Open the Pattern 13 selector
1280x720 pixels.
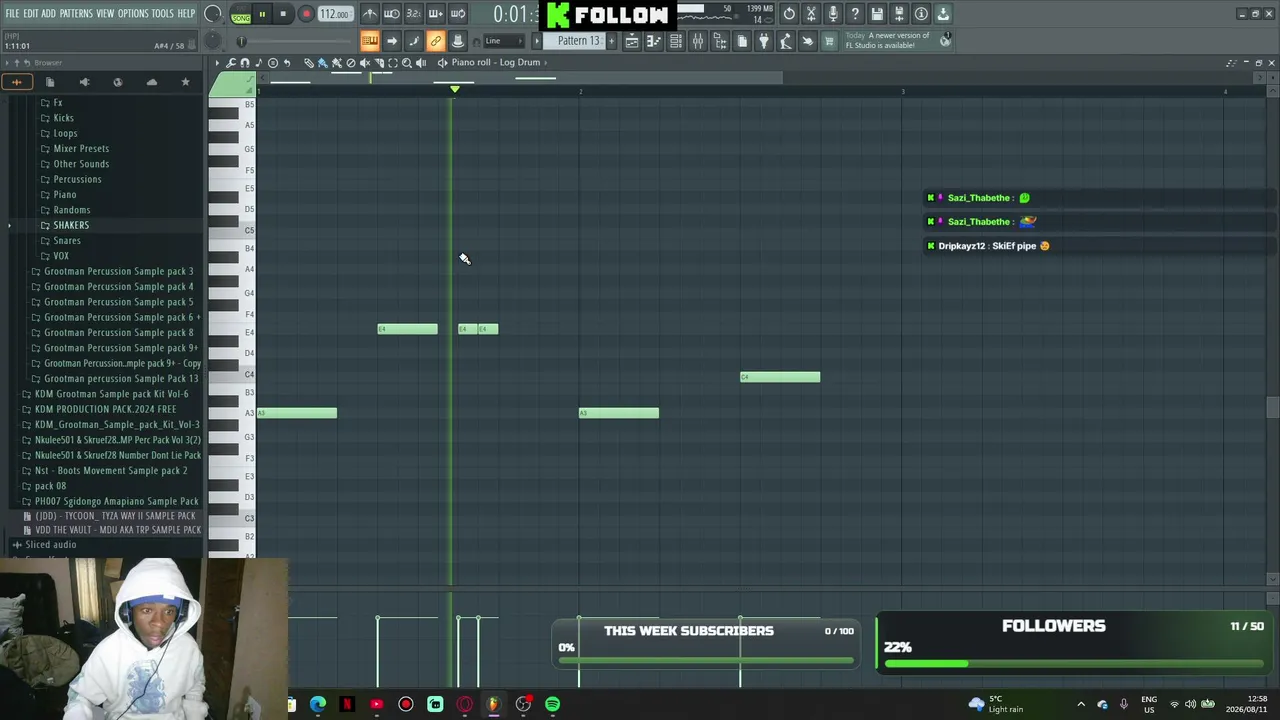578,41
